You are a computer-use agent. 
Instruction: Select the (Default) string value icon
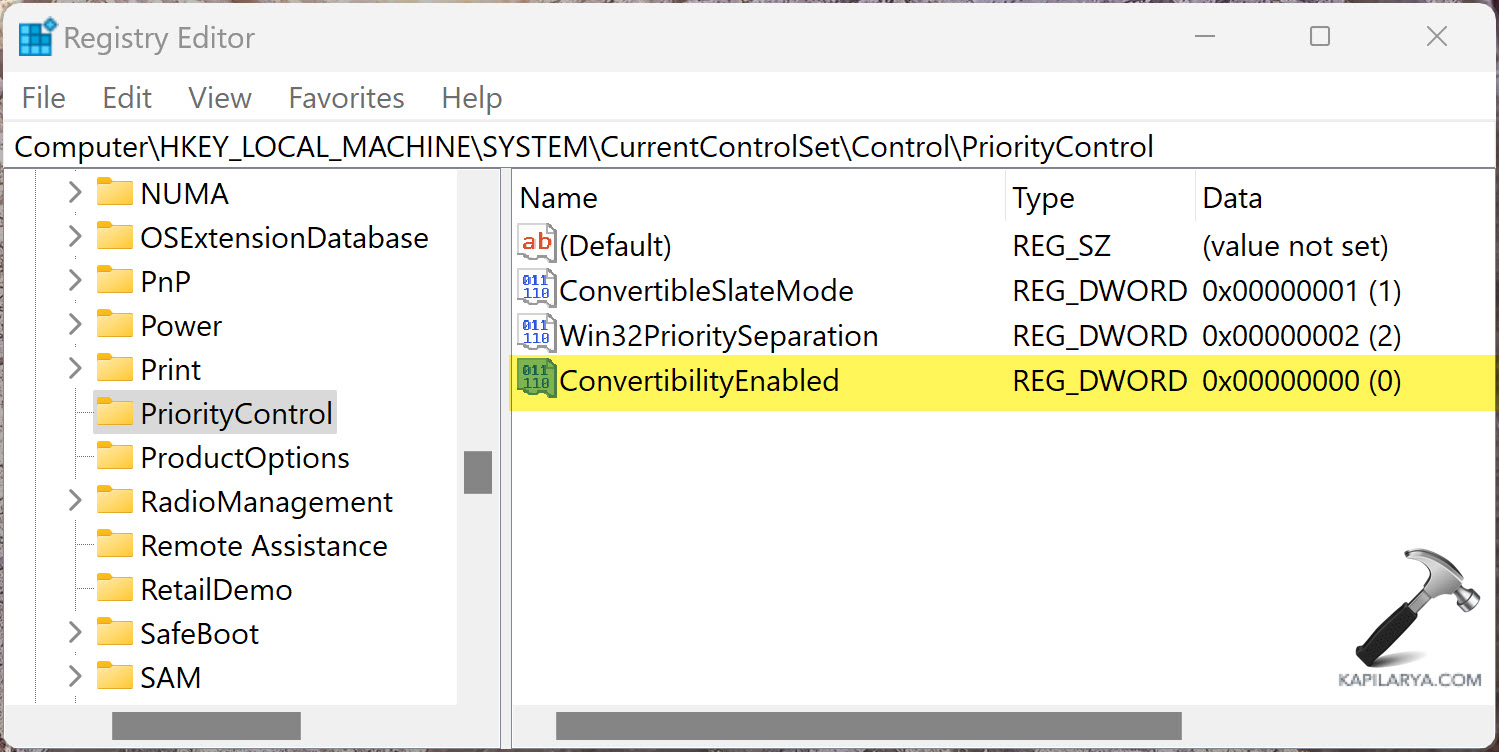click(536, 245)
